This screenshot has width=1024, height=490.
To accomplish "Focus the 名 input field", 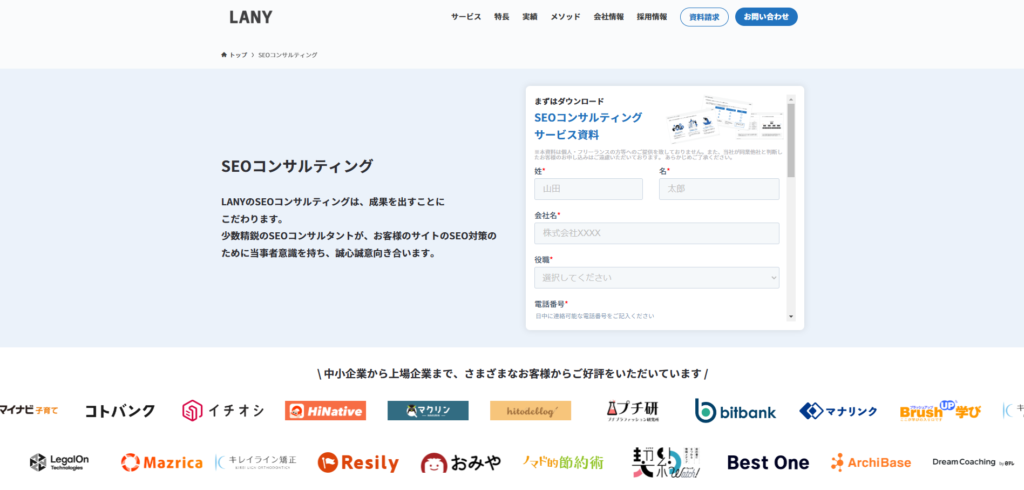I will (719, 189).
